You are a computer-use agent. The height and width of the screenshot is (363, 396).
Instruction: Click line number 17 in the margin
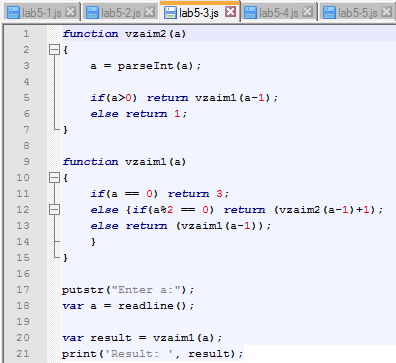(23, 290)
